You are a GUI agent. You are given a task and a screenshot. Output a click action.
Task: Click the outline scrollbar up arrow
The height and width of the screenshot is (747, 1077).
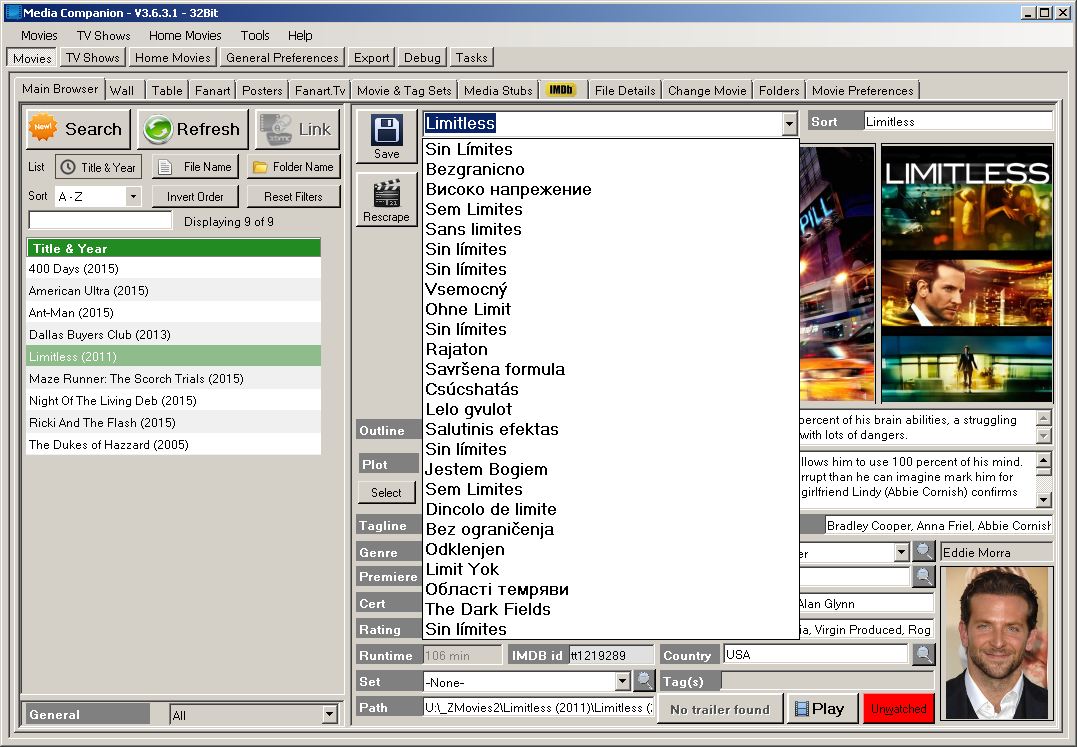(x=1043, y=417)
